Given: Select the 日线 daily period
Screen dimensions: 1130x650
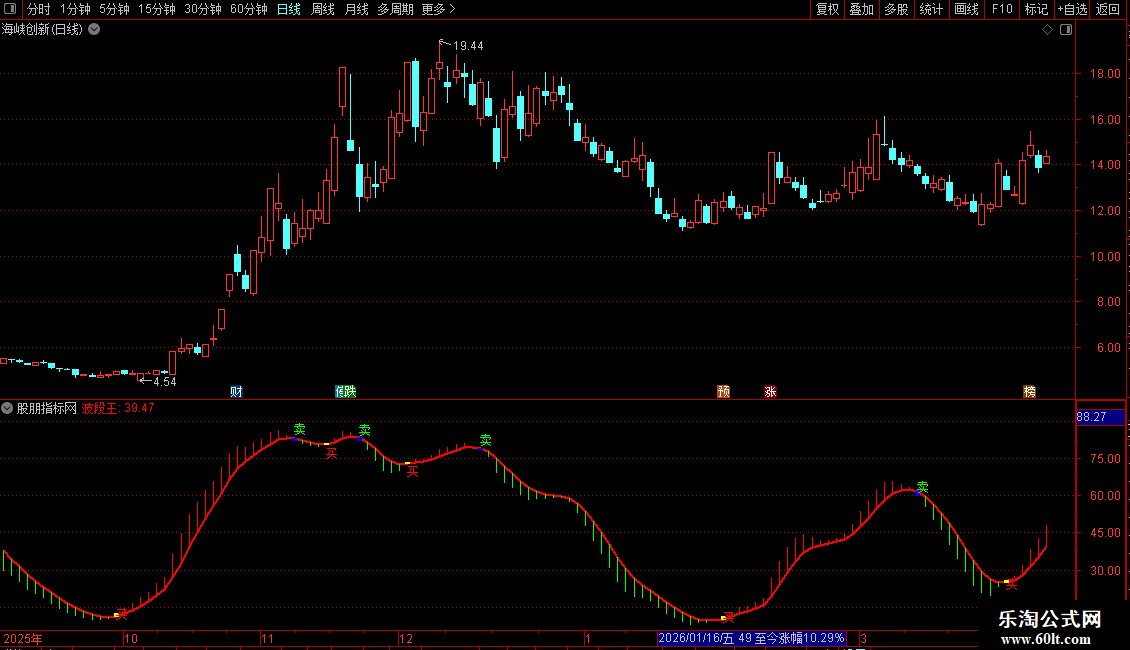Looking at the screenshot, I should coord(288,9).
